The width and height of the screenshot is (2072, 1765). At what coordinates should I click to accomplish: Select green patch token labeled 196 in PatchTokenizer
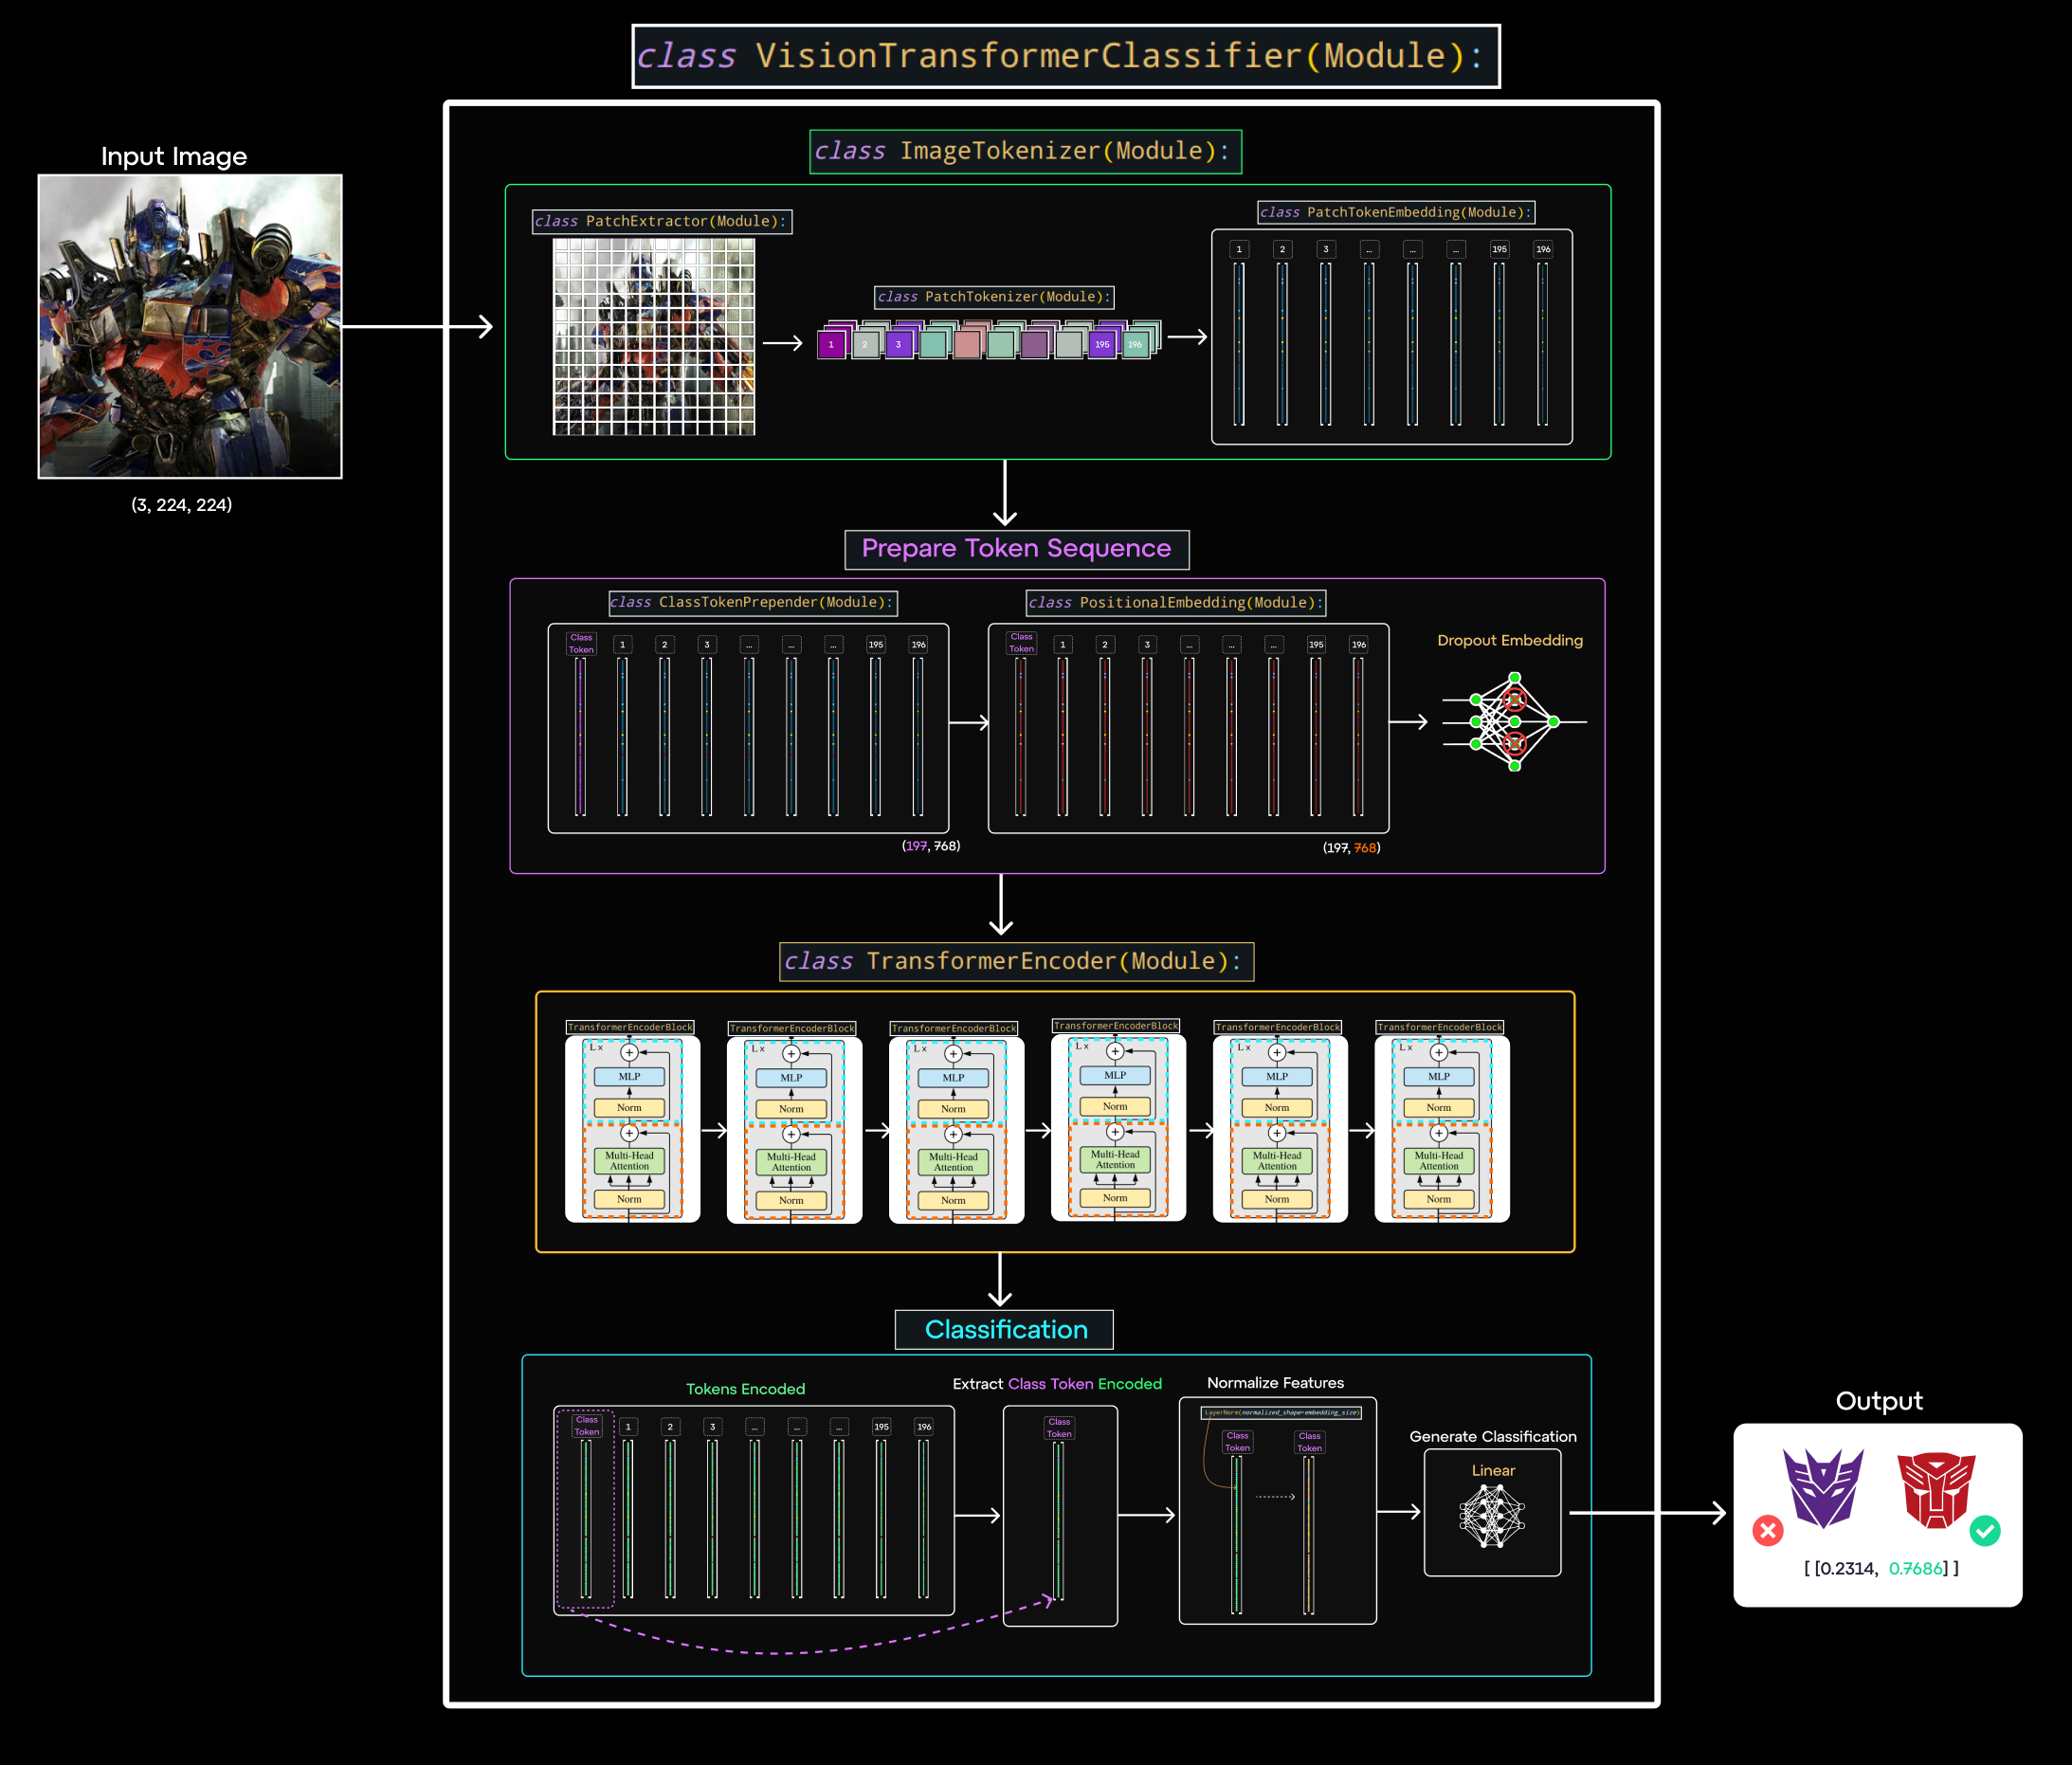coord(1135,344)
